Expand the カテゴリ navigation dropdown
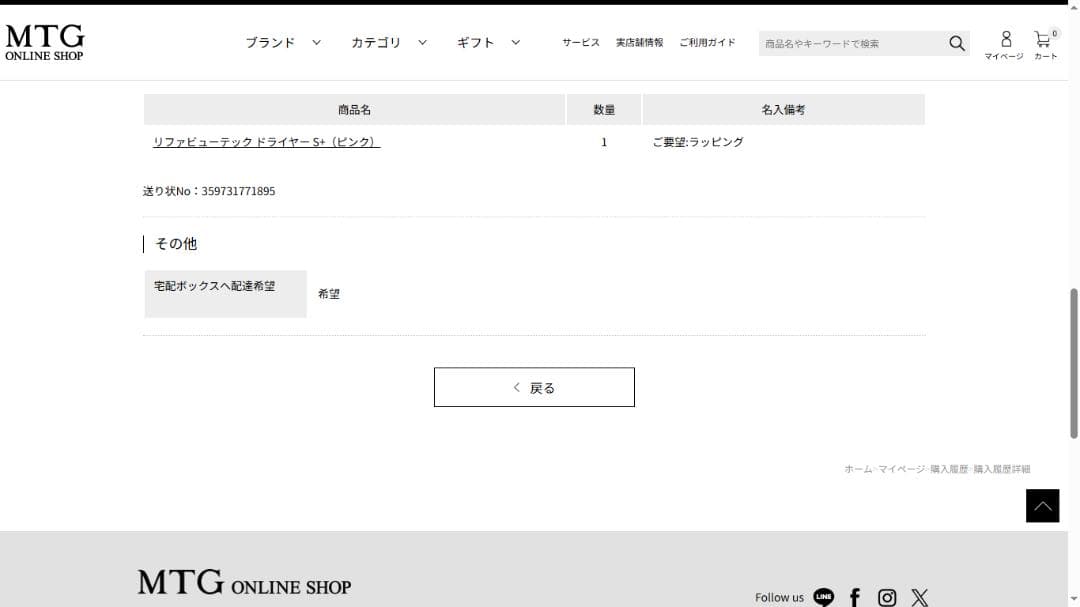This screenshot has height=607, width=1080. [378, 43]
